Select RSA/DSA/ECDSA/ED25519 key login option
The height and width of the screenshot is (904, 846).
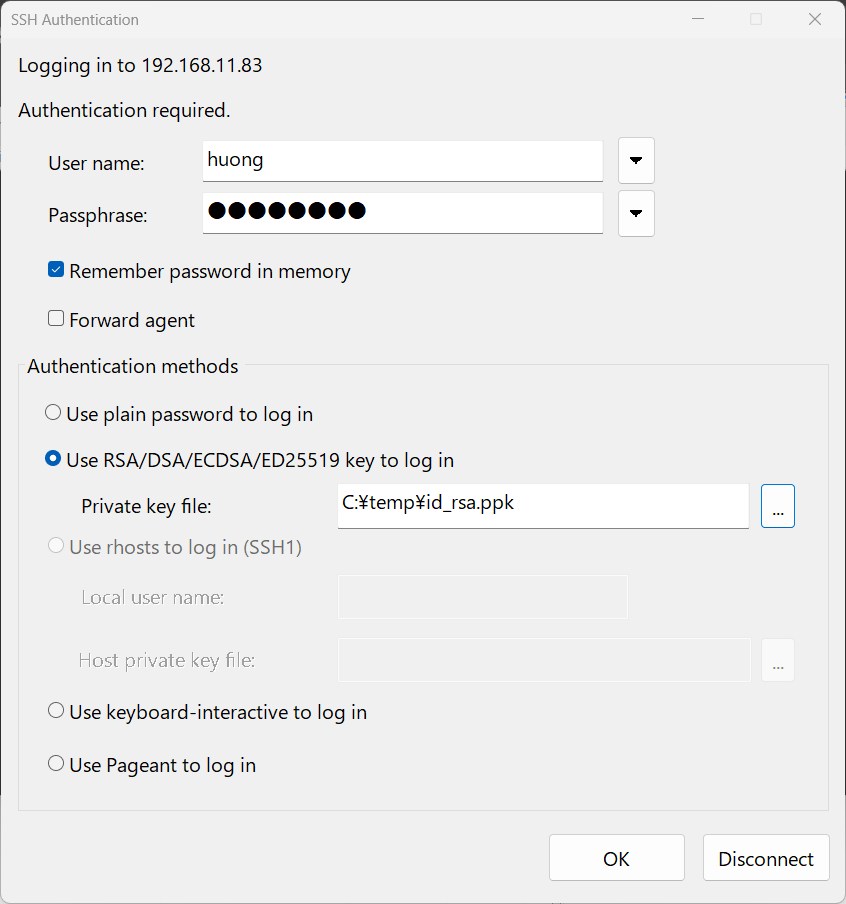coord(53,459)
